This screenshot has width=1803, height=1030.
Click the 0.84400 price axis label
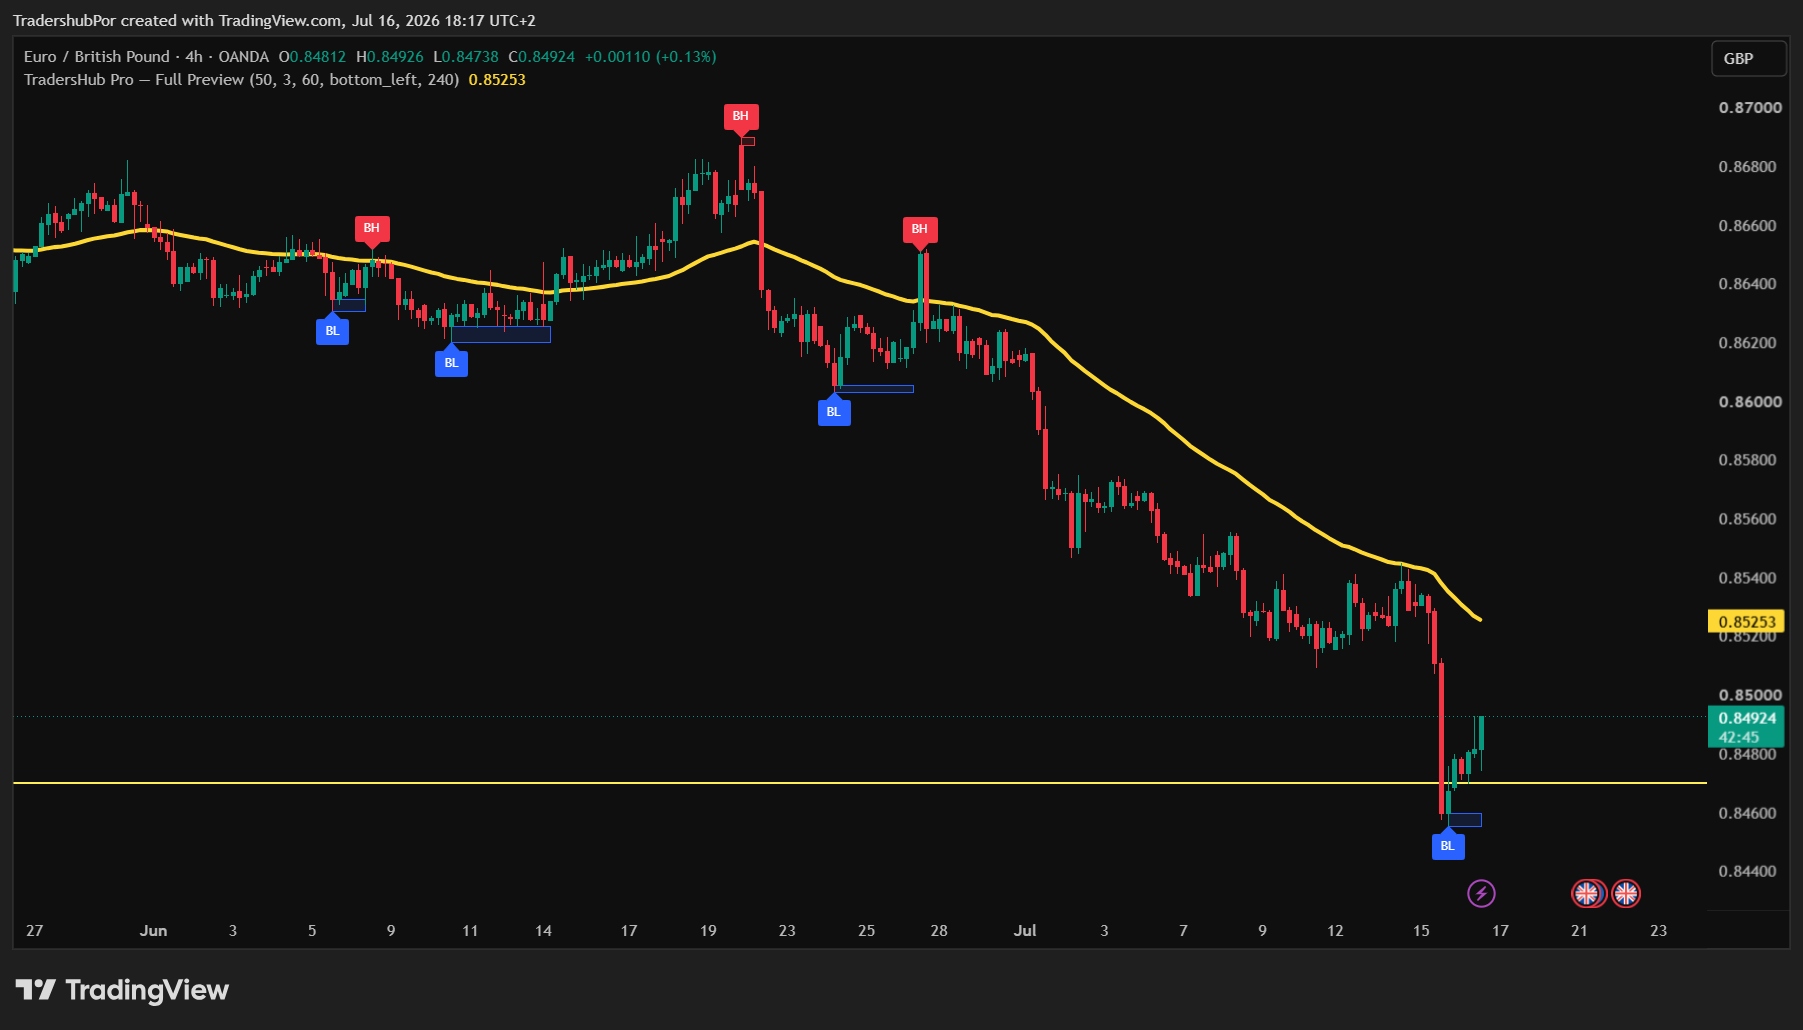click(1748, 871)
